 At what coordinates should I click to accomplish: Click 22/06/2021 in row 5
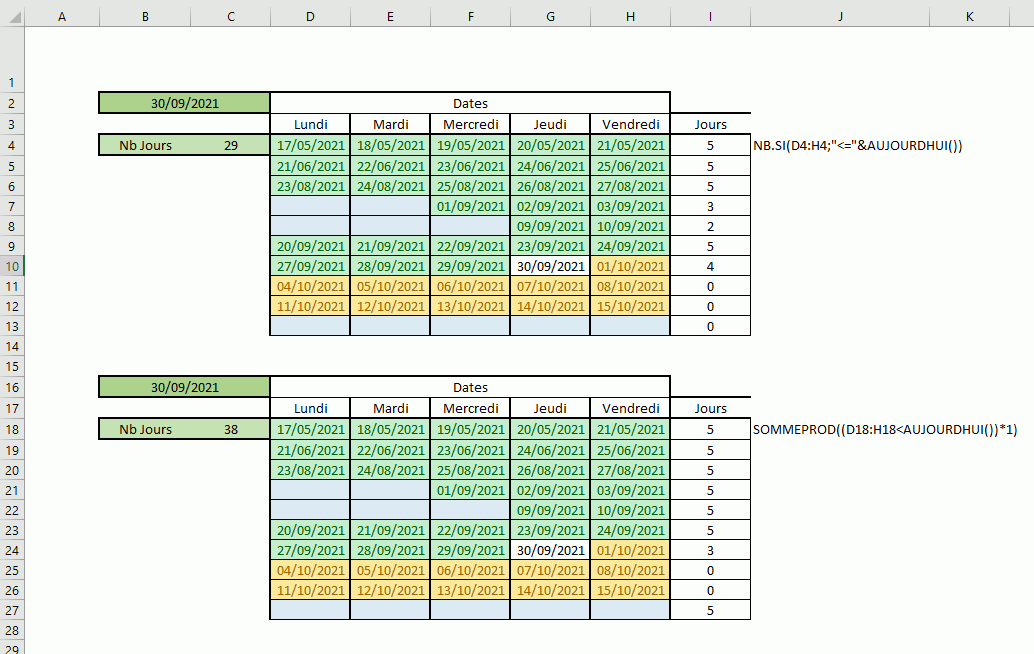[x=390, y=166]
